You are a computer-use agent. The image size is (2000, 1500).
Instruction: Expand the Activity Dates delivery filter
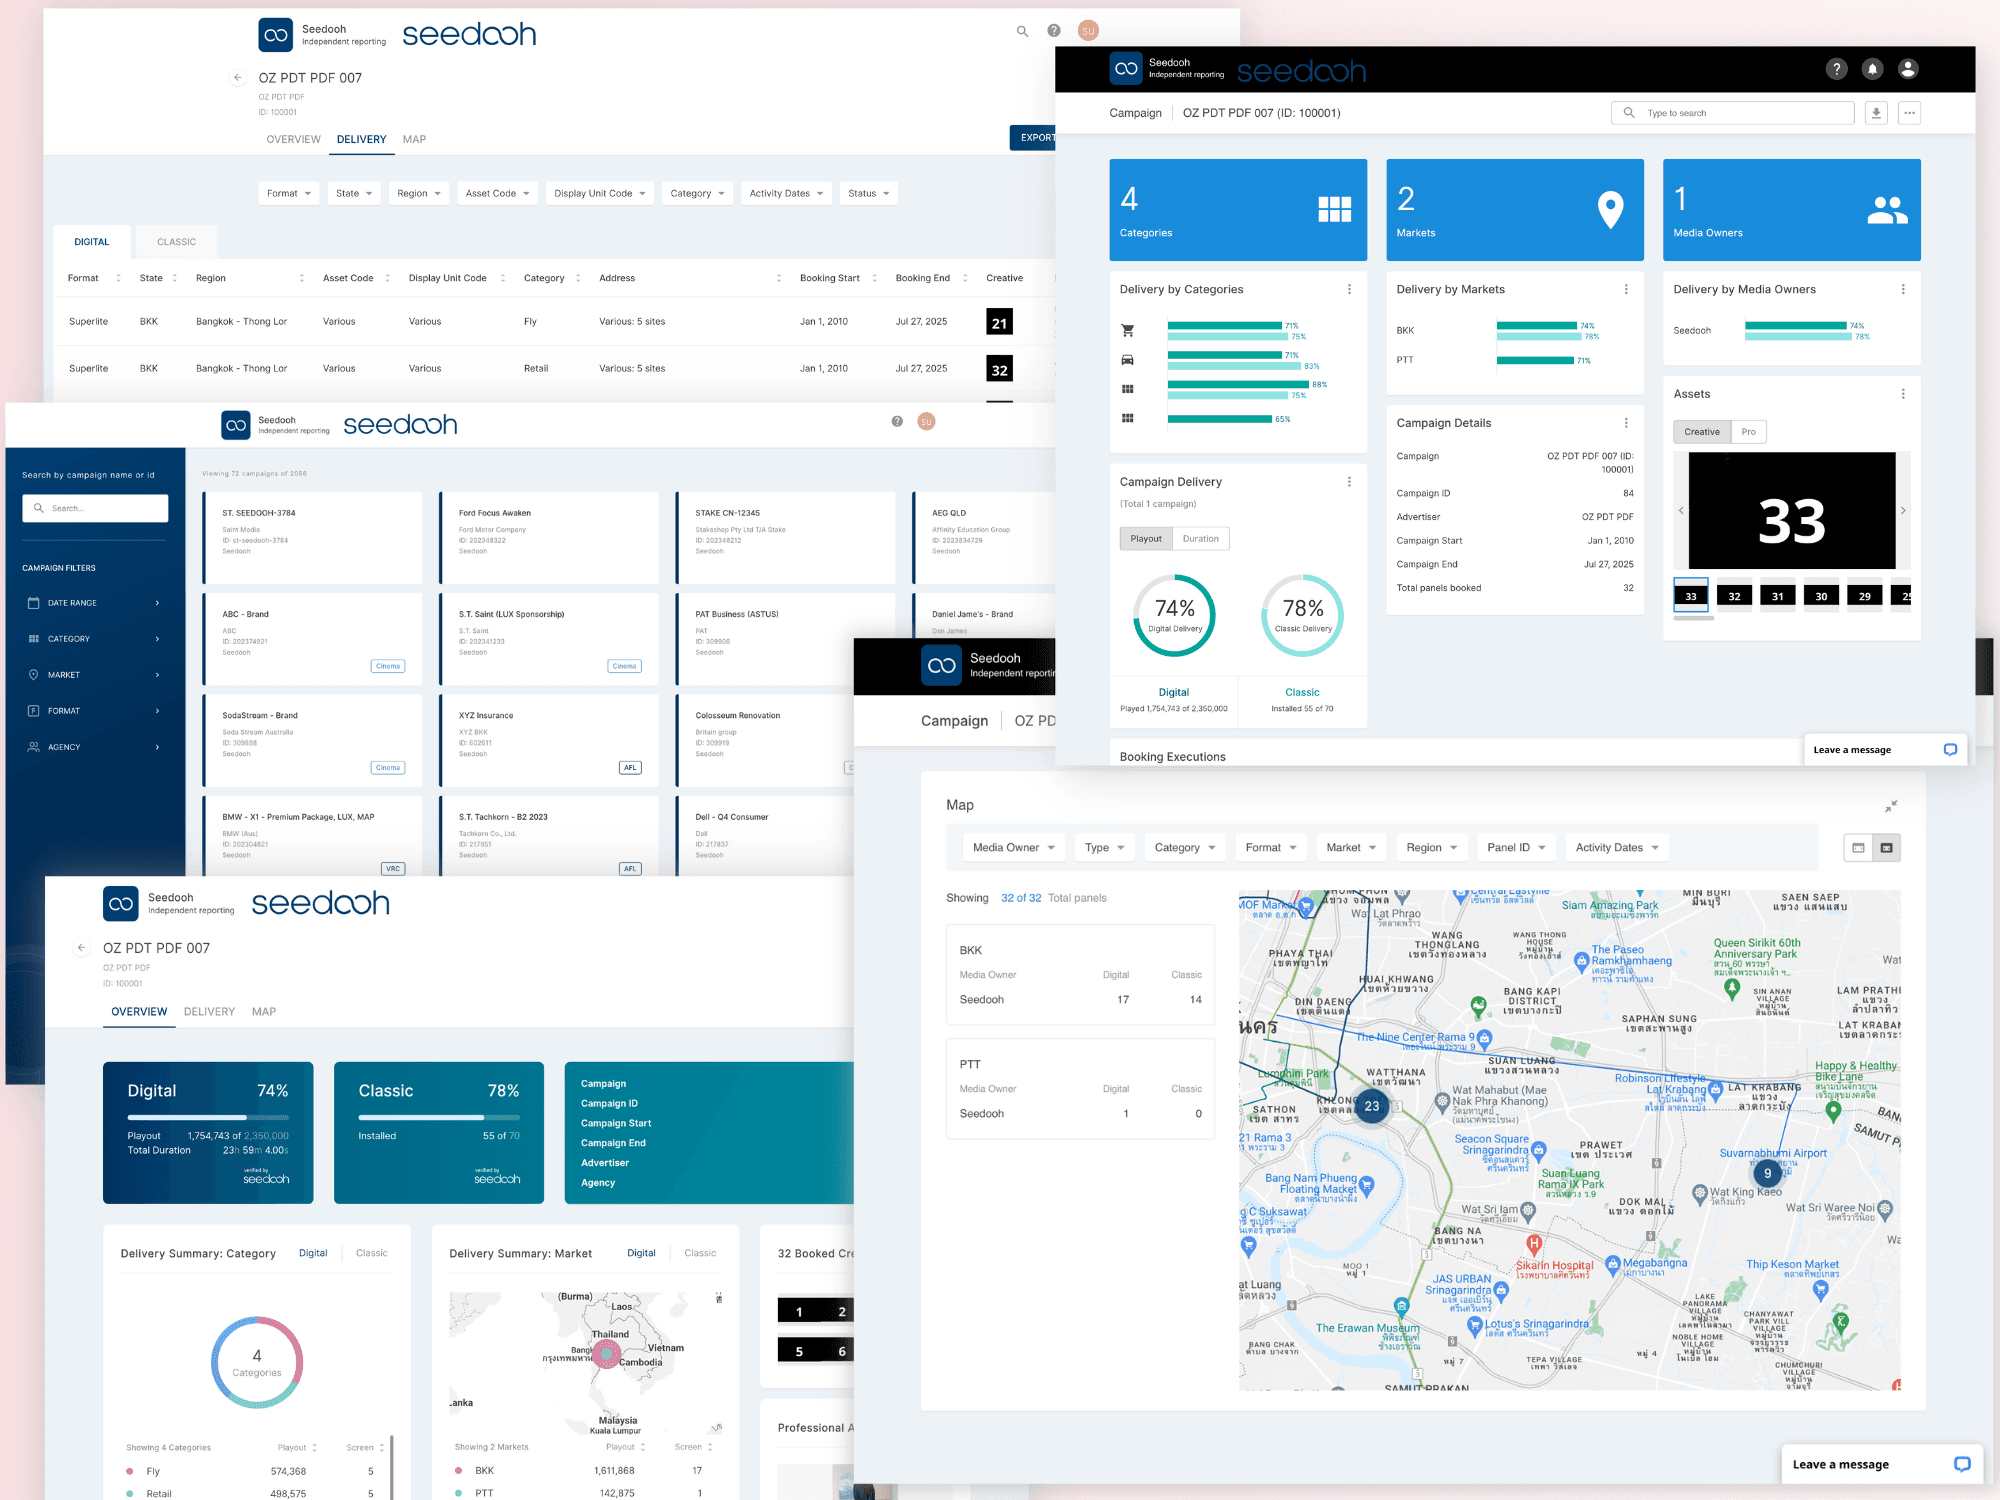(x=786, y=194)
